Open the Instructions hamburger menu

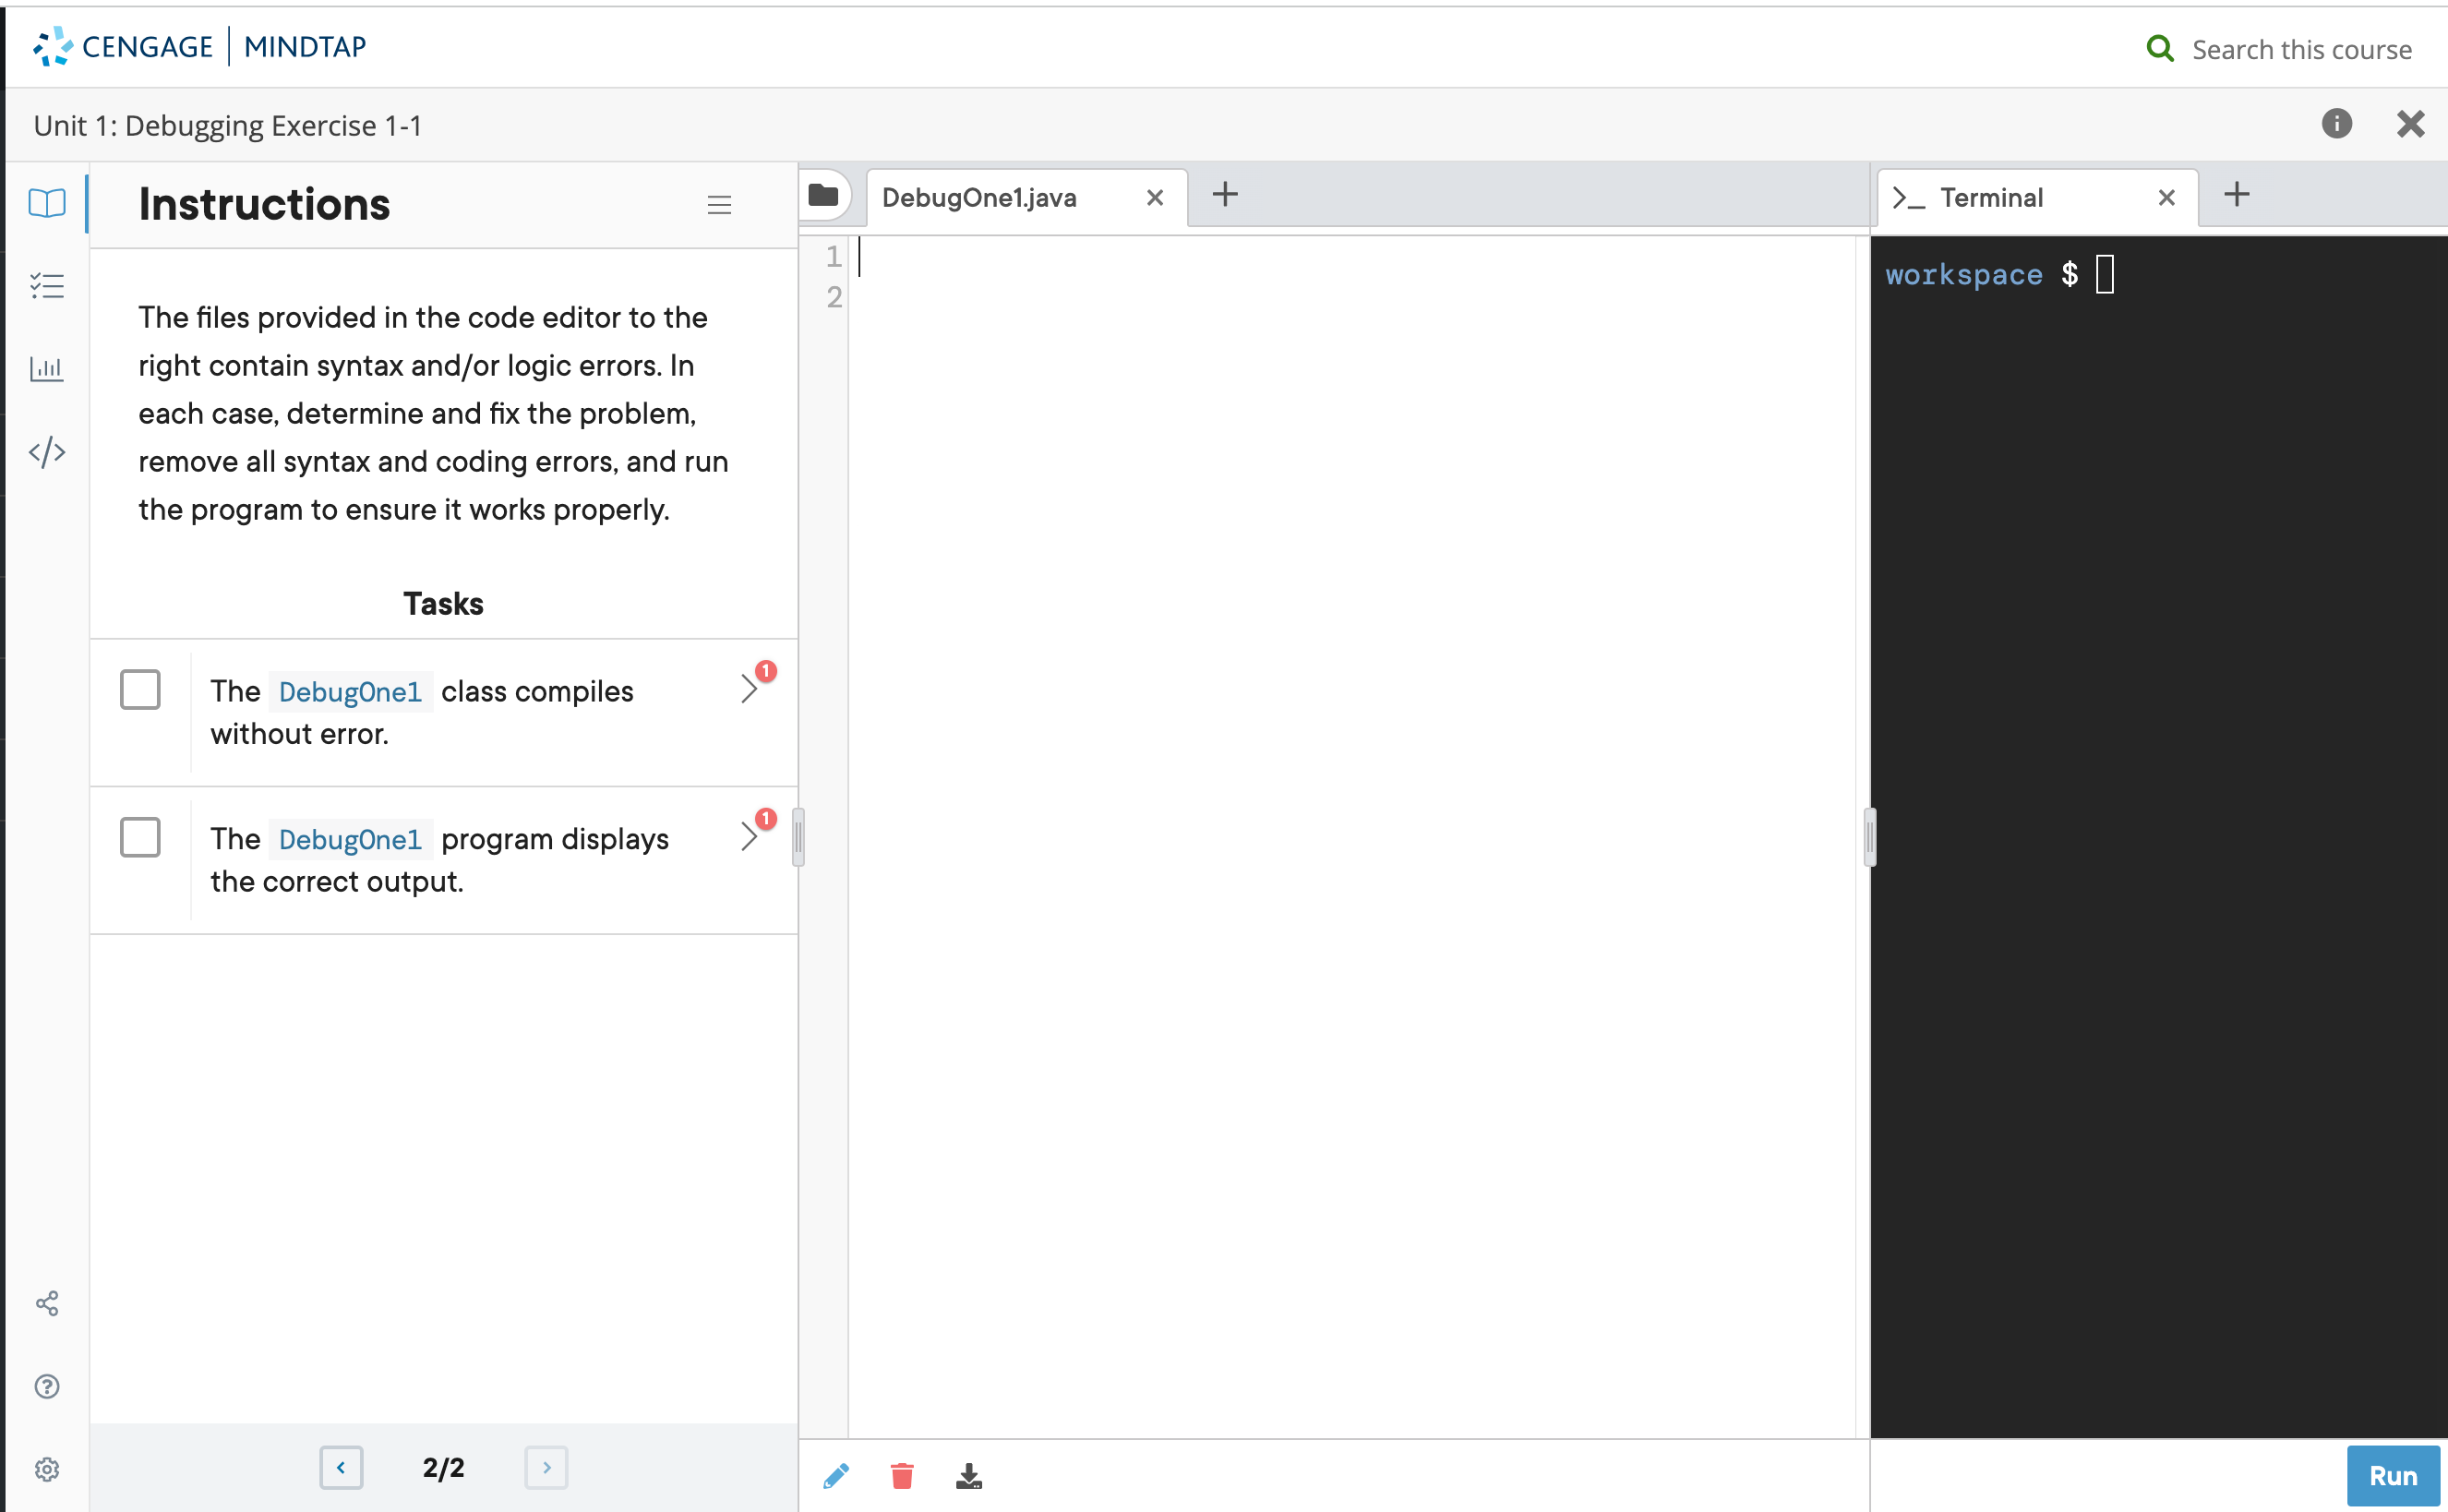pyautogui.click(x=719, y=205)
